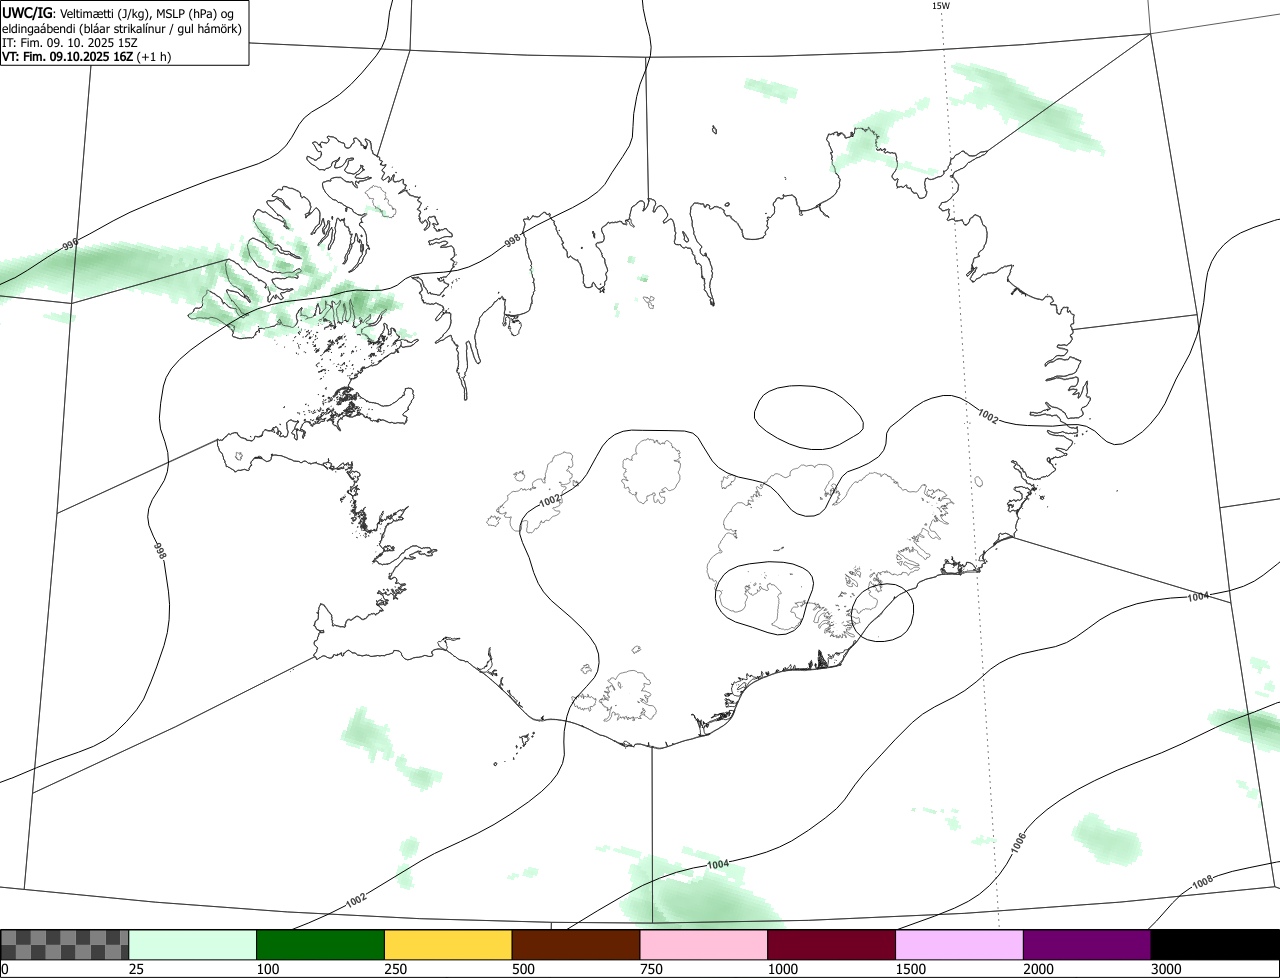Click the title line 'UWC/IG: Veltimætti (J/kg), MSLP (hPa) og'
The width and height of the screenshot is (1280, 978).
117,12
